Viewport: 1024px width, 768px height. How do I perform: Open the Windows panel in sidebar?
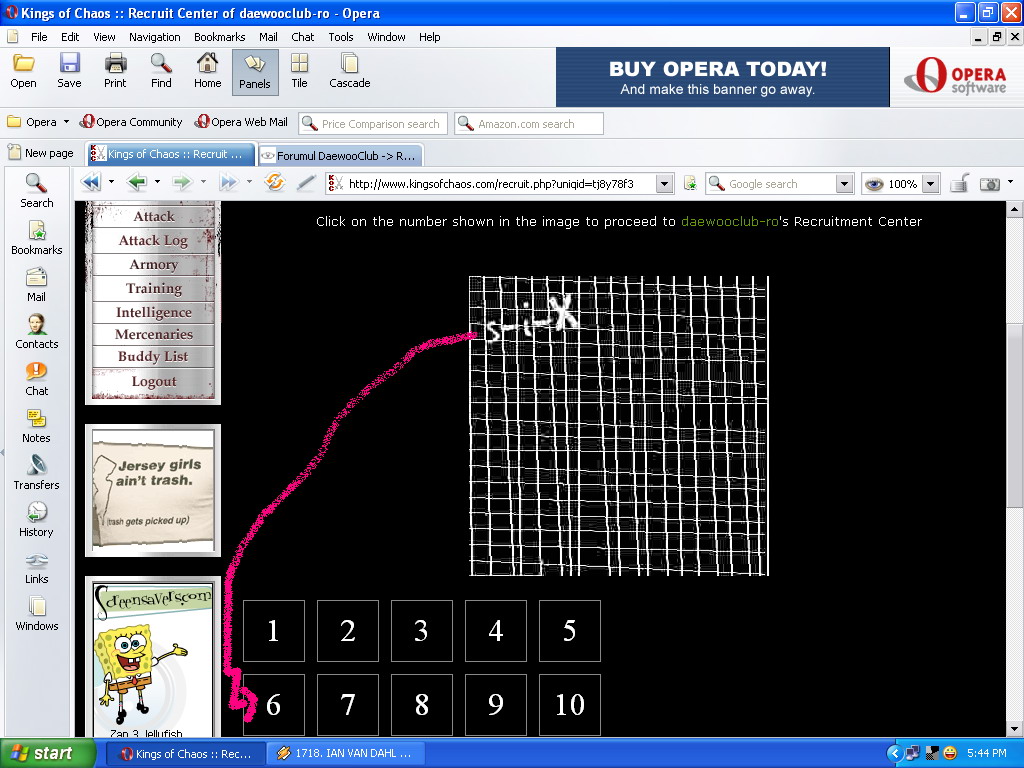pos(37,614)
